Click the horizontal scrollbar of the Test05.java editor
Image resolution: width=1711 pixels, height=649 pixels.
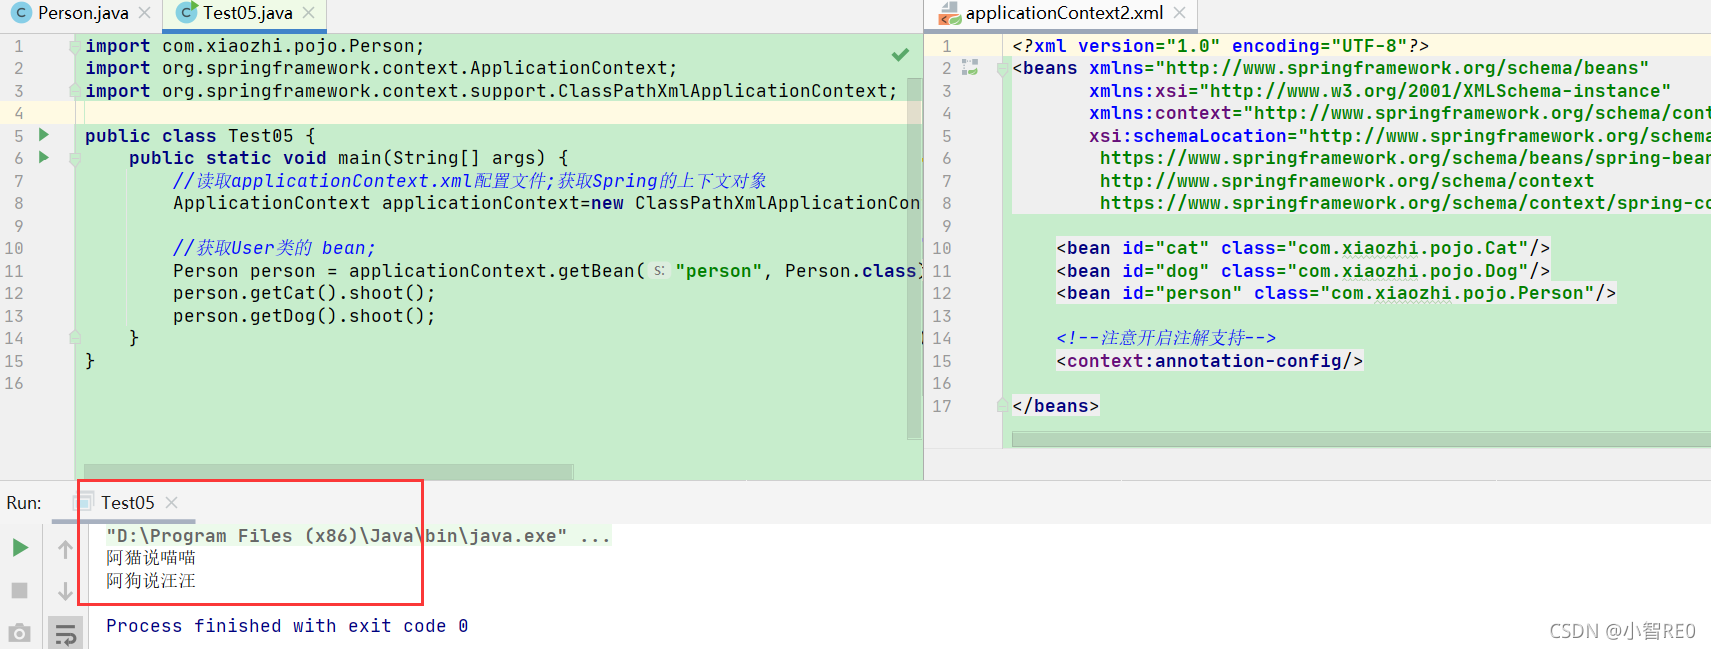click(x=328, y=471)
